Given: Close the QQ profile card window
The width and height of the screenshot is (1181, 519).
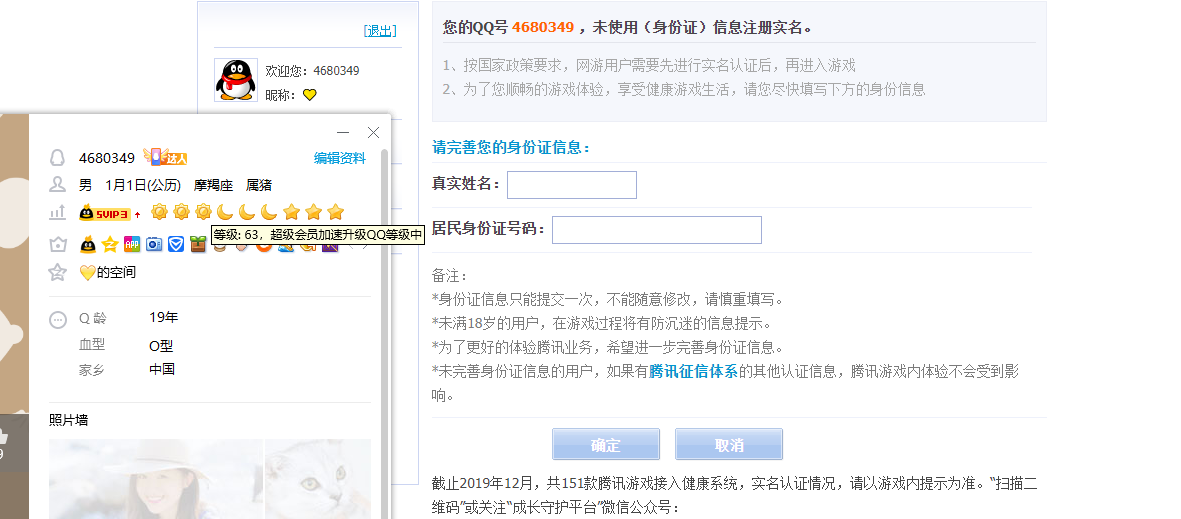Looking at the screenshot, I should 373,133.
